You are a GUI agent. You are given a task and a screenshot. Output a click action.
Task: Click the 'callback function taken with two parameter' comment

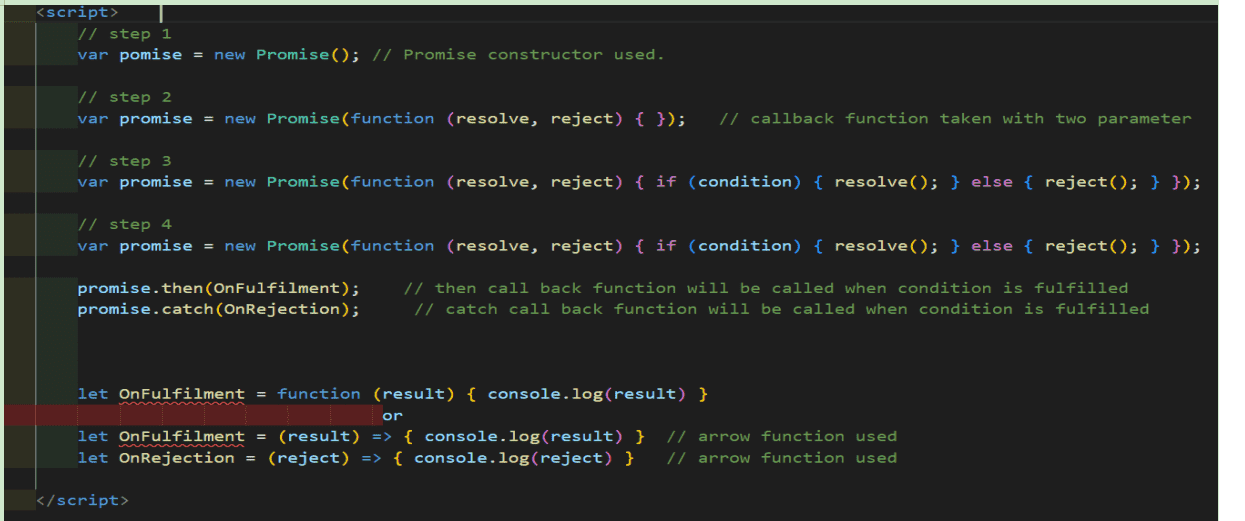955,119
